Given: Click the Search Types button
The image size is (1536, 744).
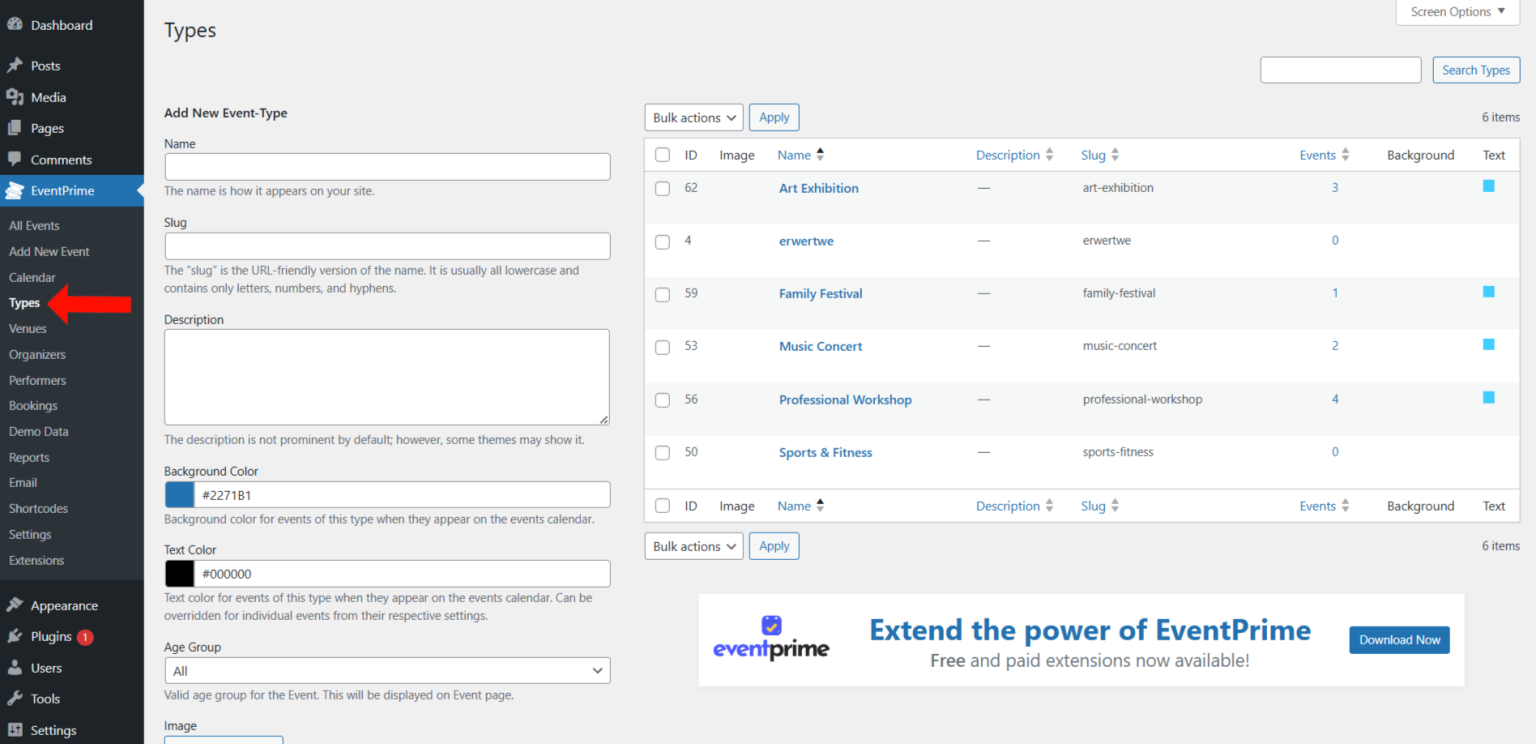Looking at the screenshot, I should tap(1476, 69).
